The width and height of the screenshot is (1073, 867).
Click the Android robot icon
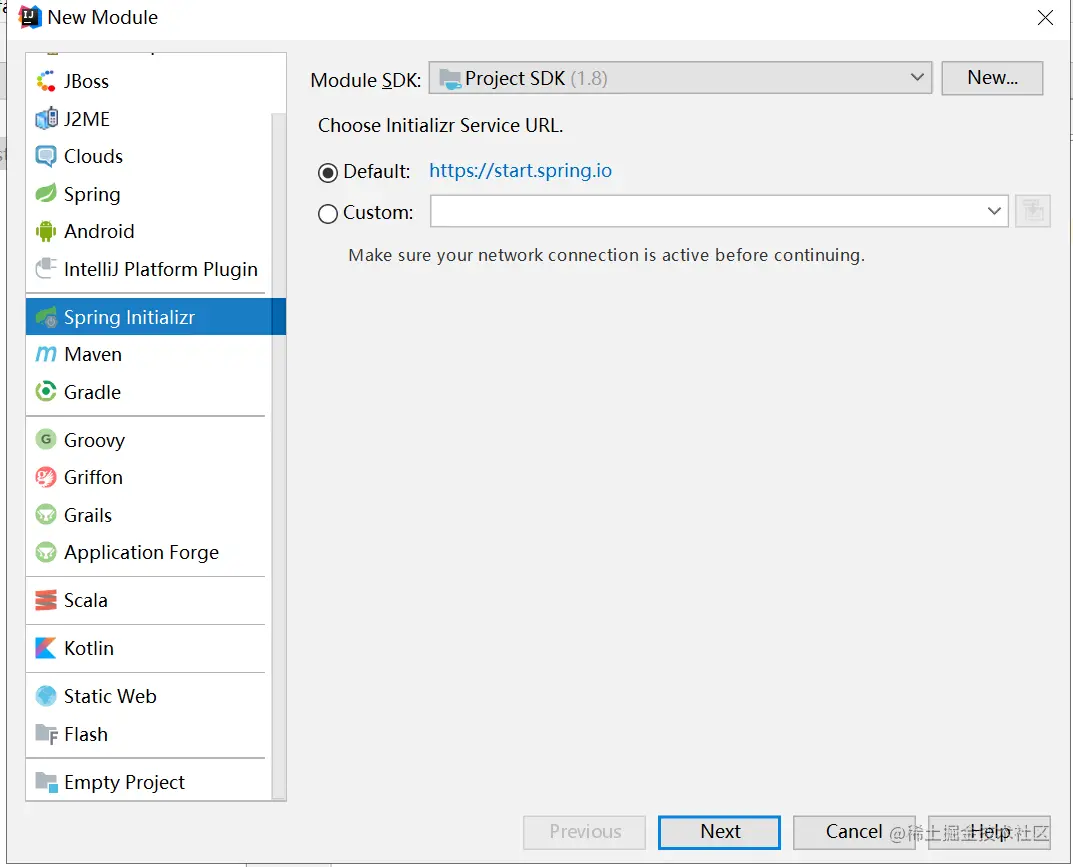click(46, 231)
